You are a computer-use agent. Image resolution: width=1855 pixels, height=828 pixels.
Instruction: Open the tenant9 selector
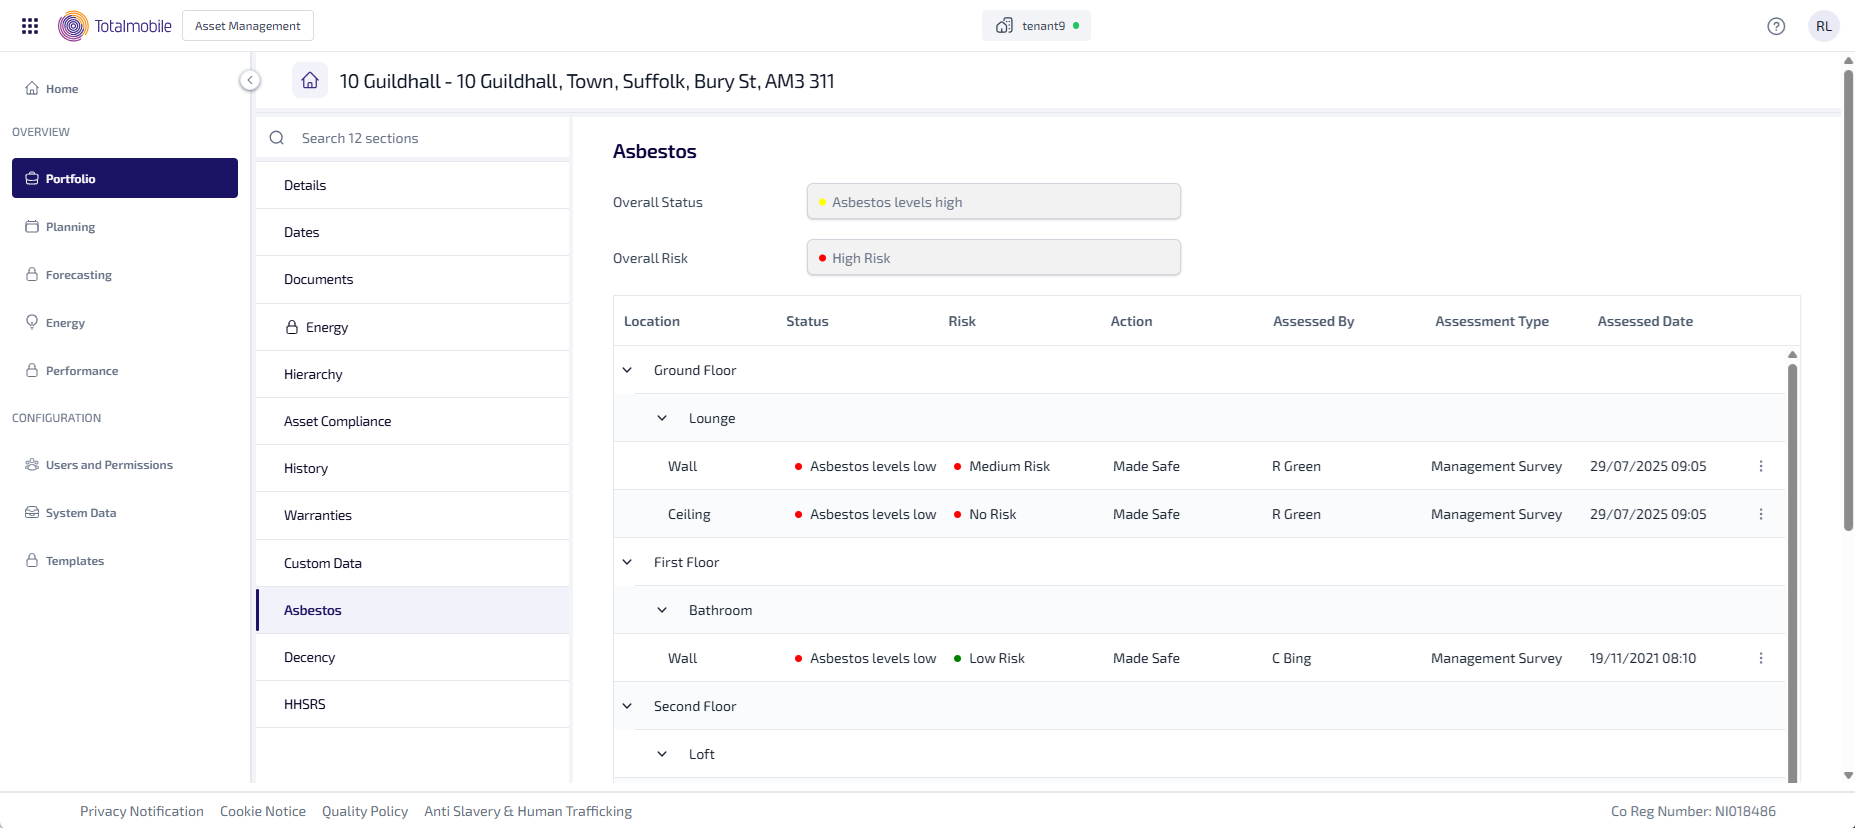1036,26
